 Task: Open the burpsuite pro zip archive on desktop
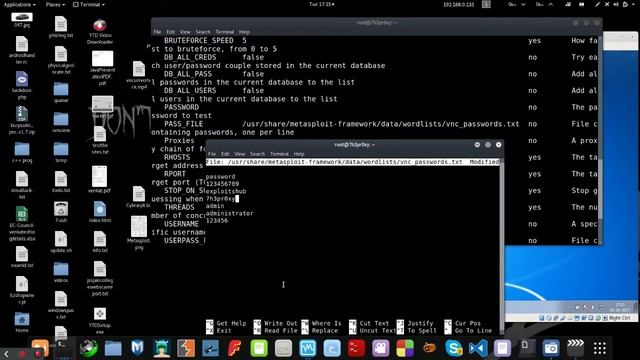22,120
